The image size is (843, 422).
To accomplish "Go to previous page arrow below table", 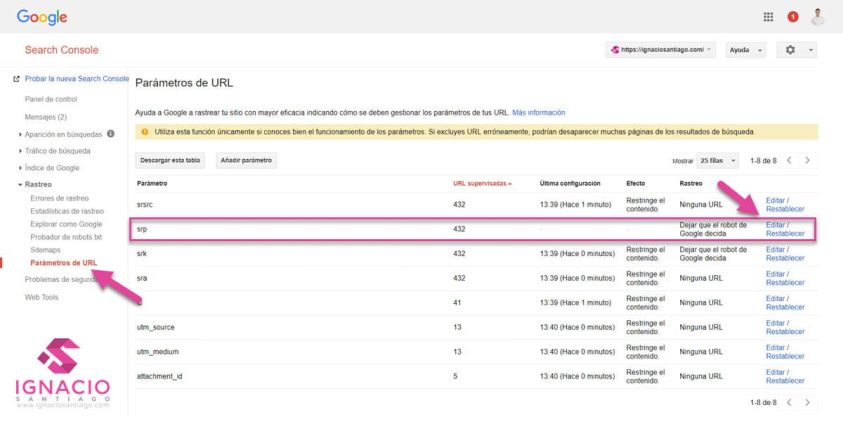I will point(789,402).
